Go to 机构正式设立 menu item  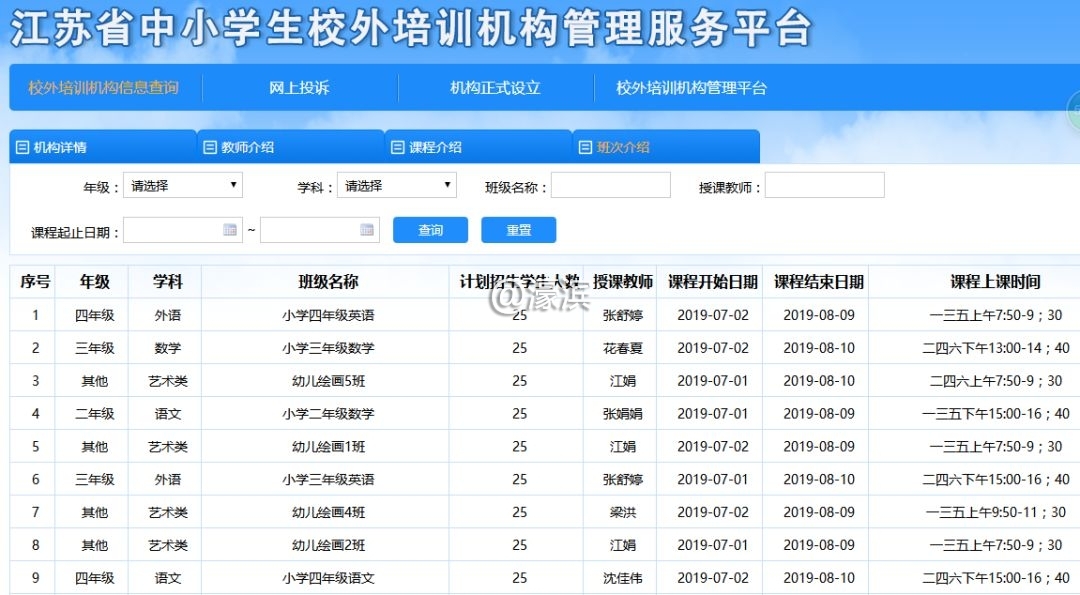[x=495, y=88]
